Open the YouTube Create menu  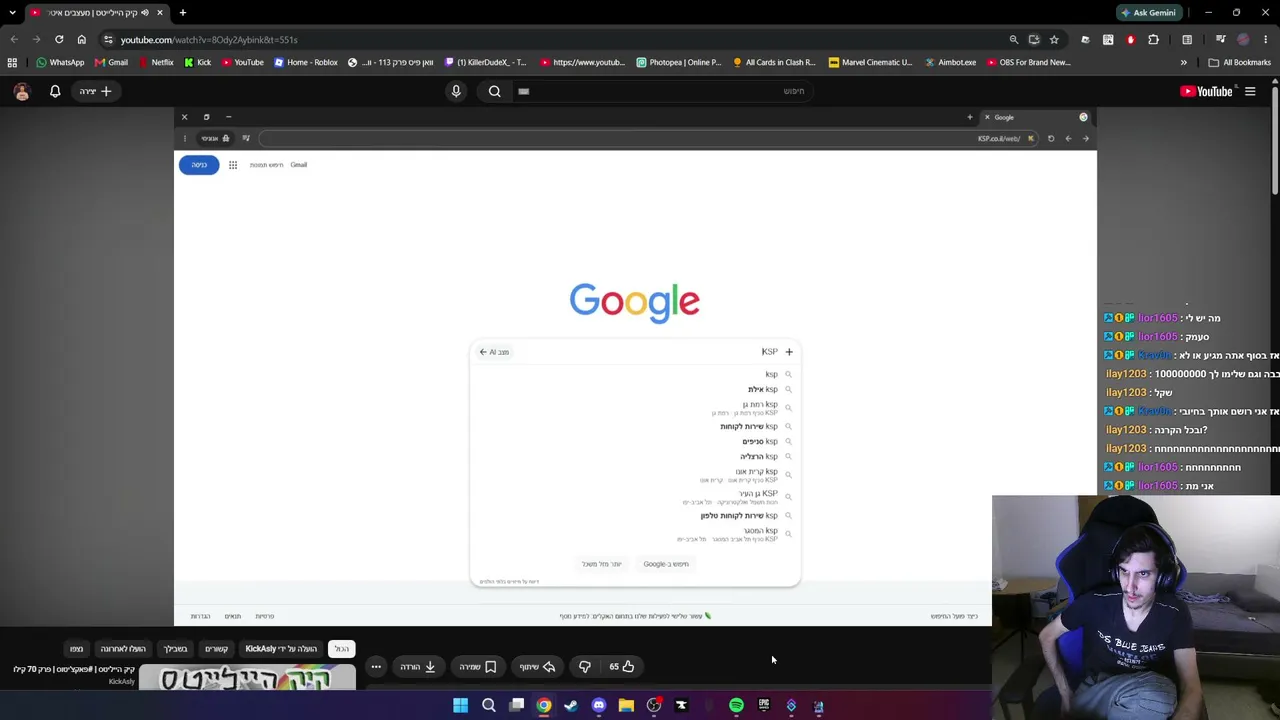[x=95, y=91]
